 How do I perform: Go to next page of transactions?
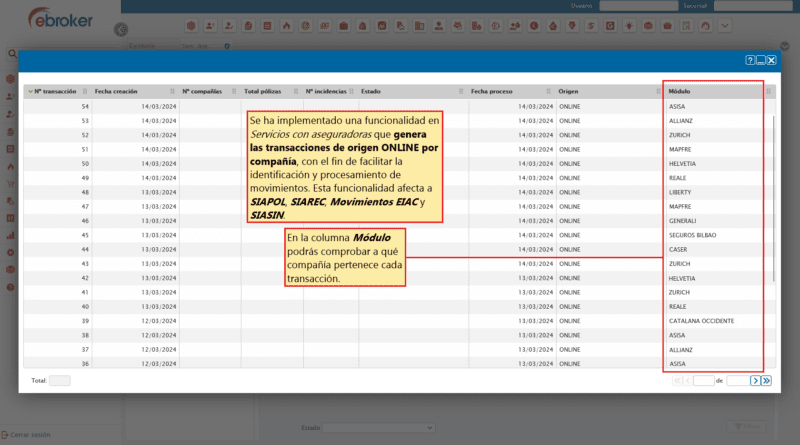[x=755, y=381]
